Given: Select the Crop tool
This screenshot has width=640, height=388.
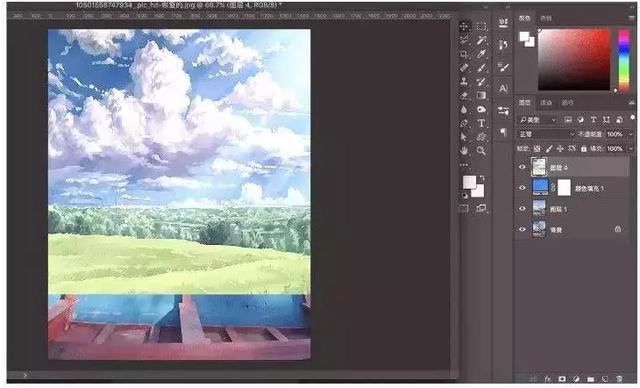Looking at the screenshot, I should 464,54.
